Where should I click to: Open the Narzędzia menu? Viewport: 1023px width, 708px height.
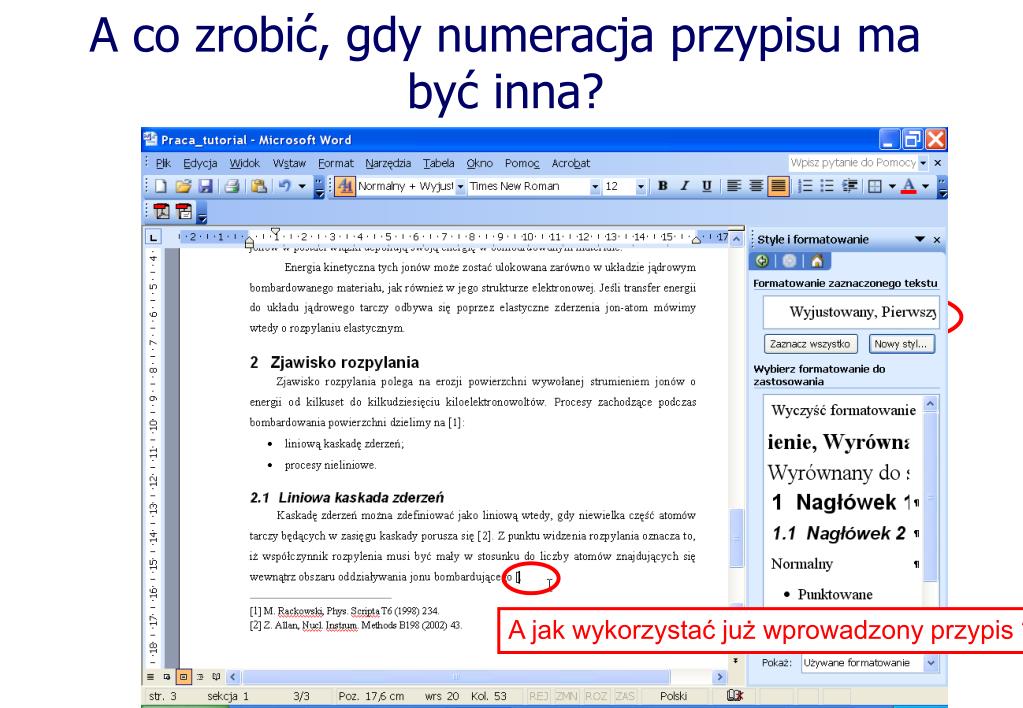point(388,163)
